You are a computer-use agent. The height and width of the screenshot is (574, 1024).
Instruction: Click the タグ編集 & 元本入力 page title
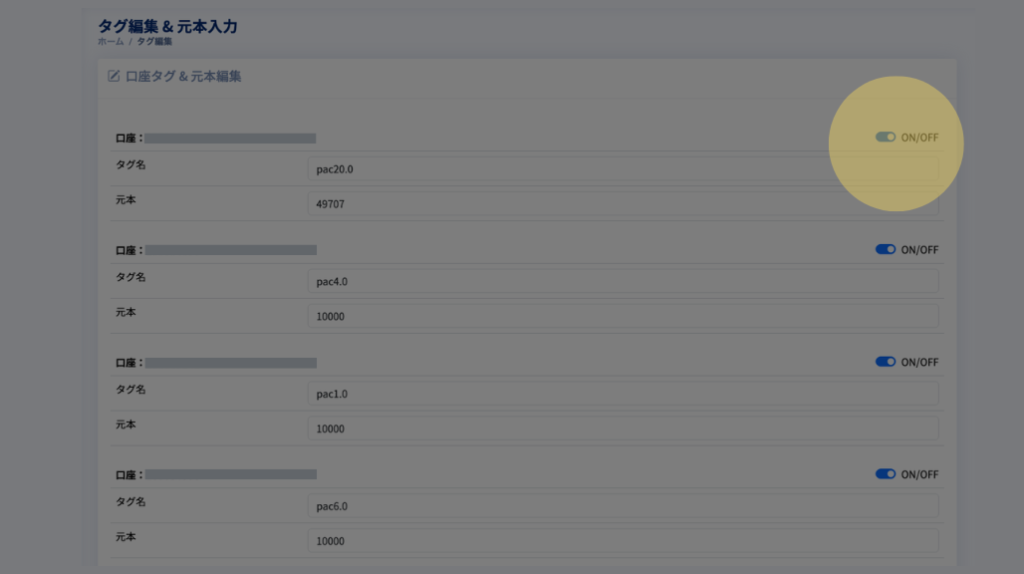pos(168,26)
